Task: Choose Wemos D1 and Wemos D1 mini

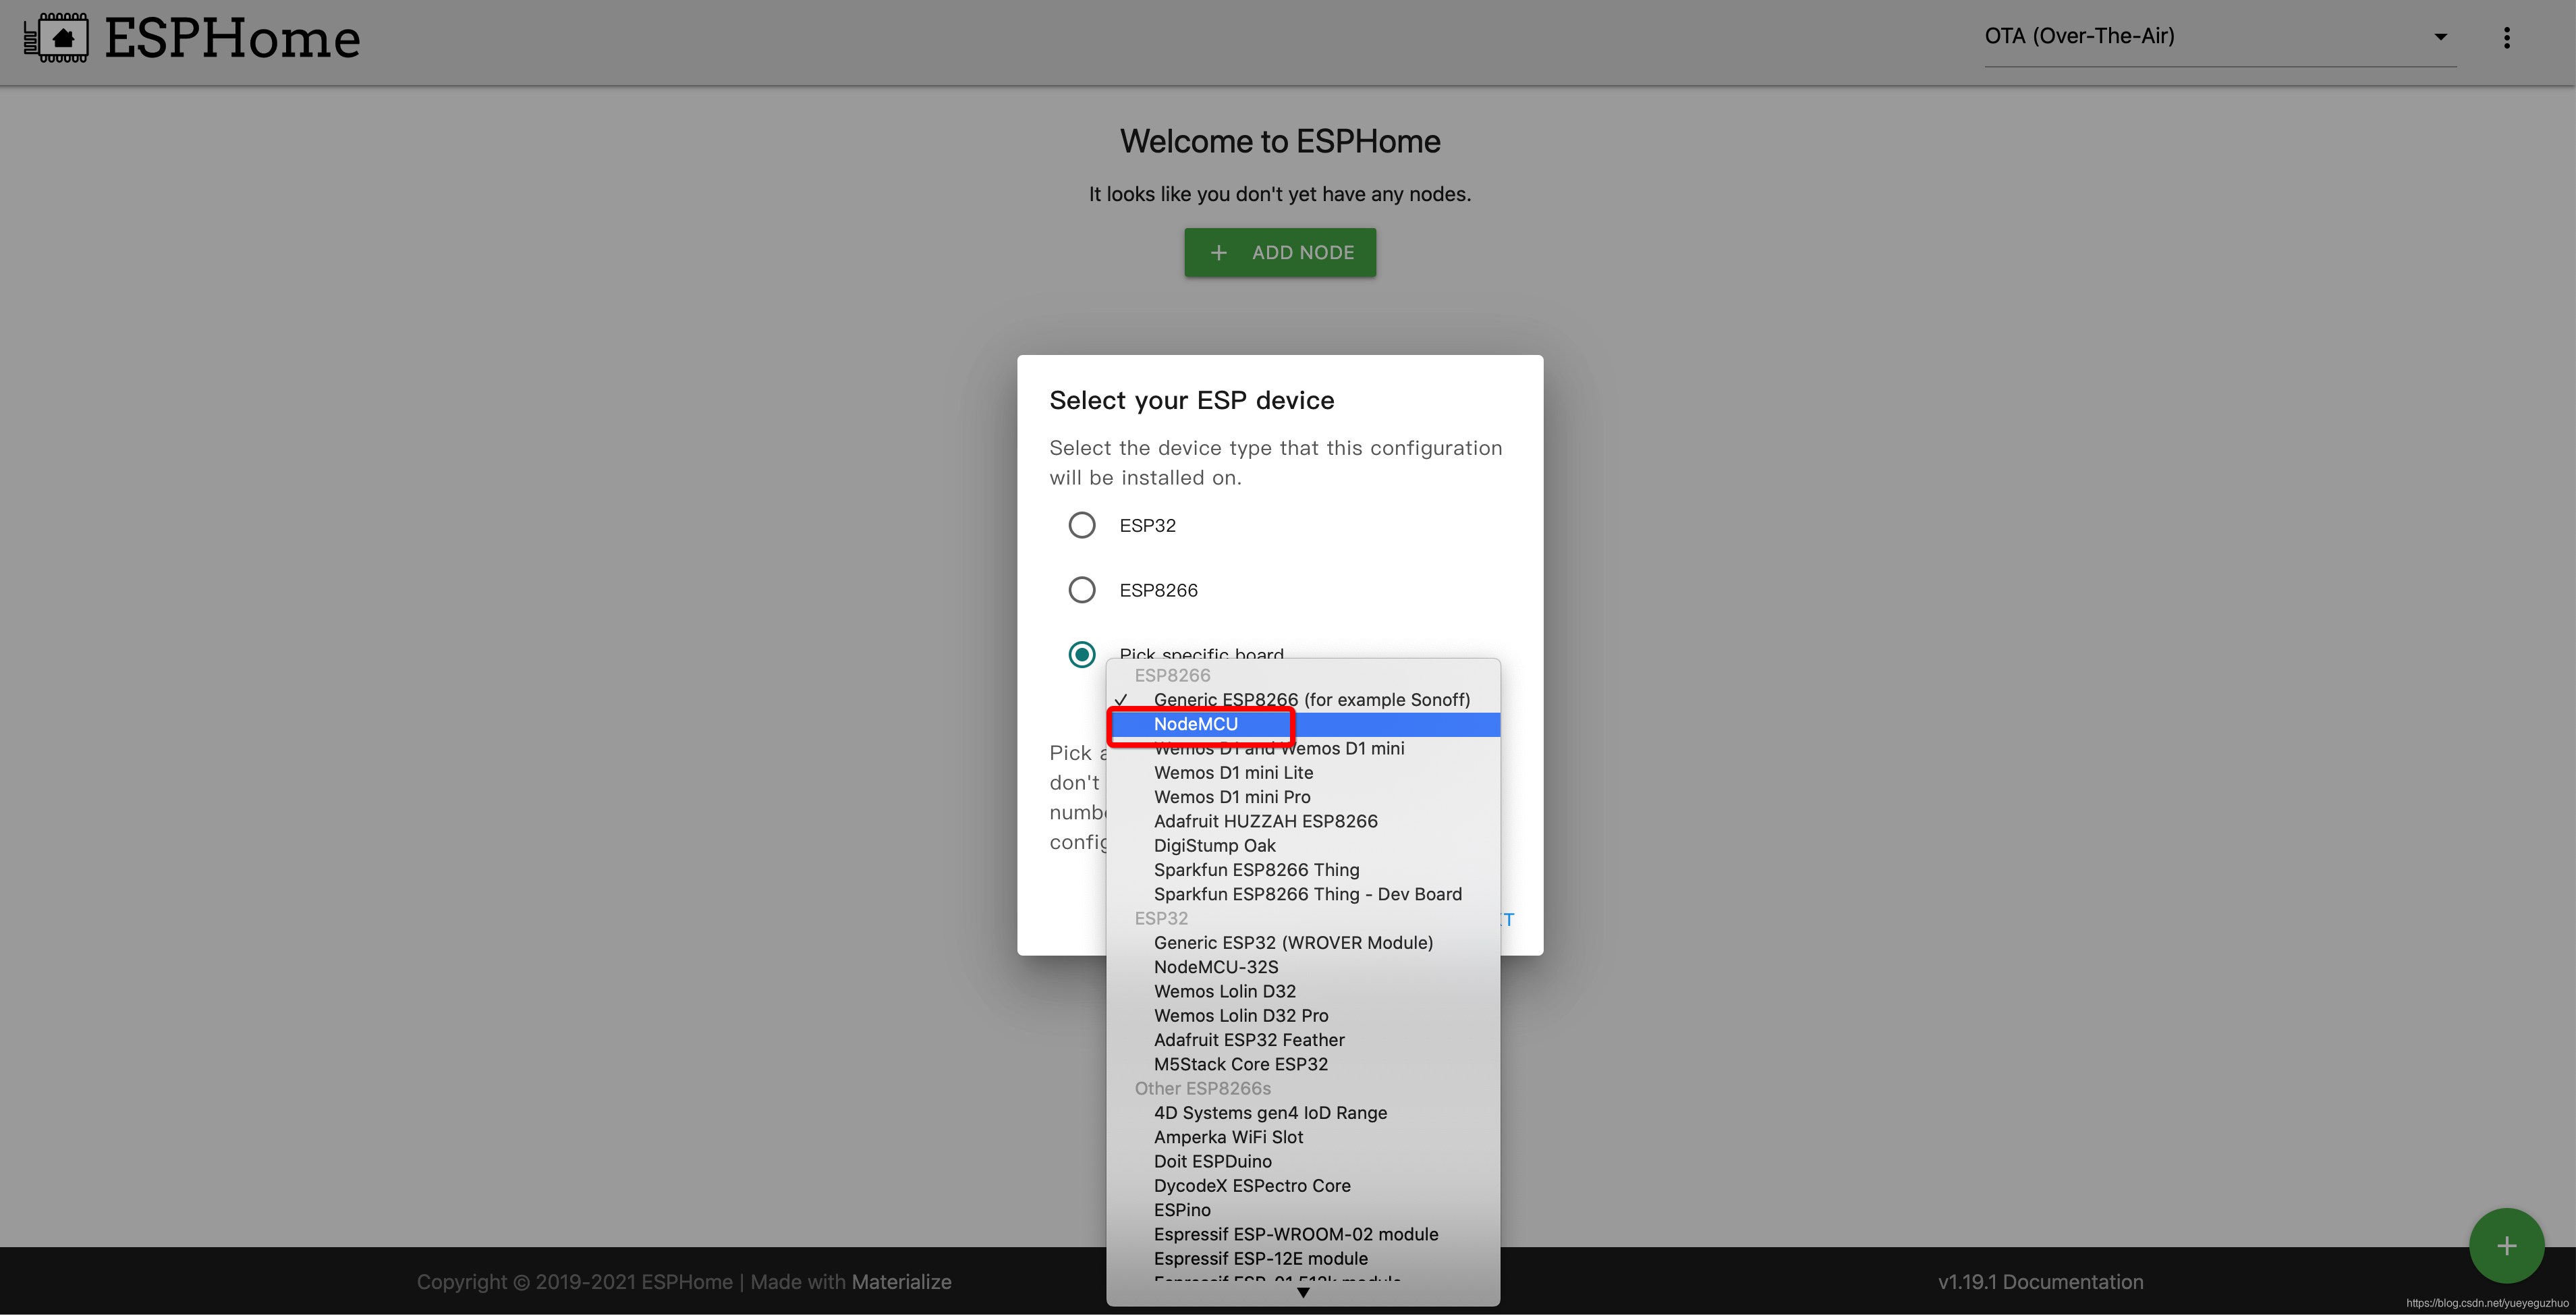Action: pyautogui.click(x=1303, y=749)
